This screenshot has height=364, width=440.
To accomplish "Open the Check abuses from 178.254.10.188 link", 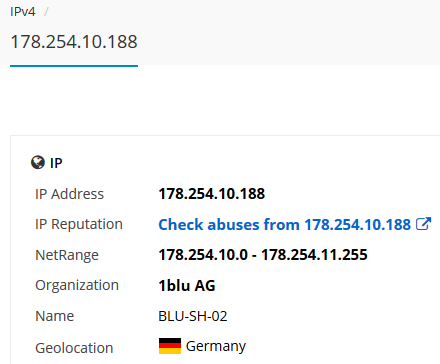I will [x=285, y=224].
